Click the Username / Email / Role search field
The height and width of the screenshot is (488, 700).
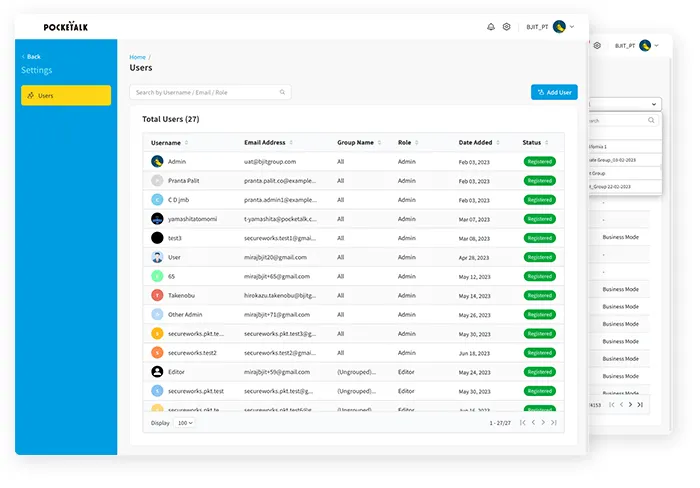[205, 92]
